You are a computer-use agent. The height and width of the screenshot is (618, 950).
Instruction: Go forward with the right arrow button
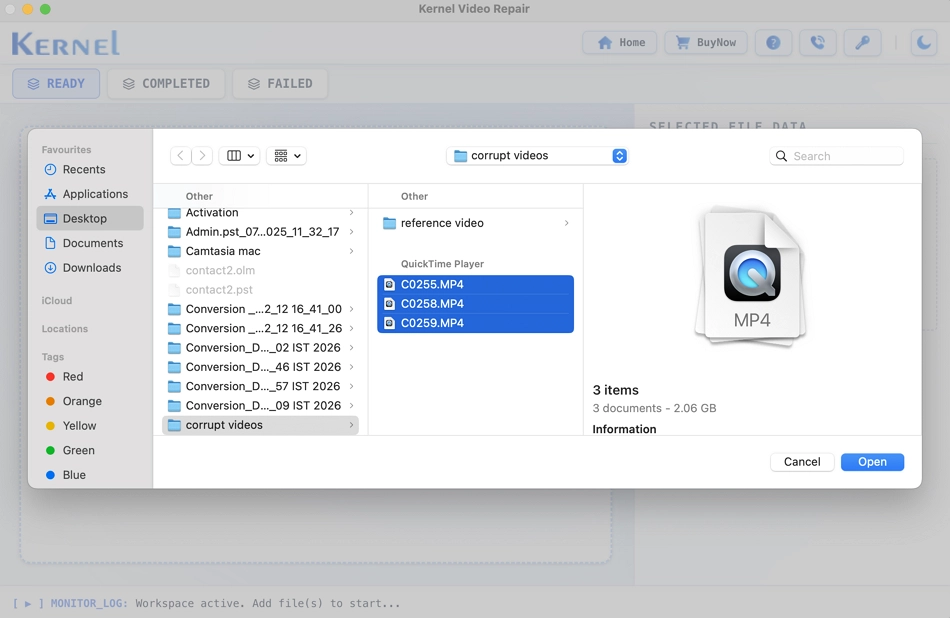pyautogui.click(x=202, y=156)
